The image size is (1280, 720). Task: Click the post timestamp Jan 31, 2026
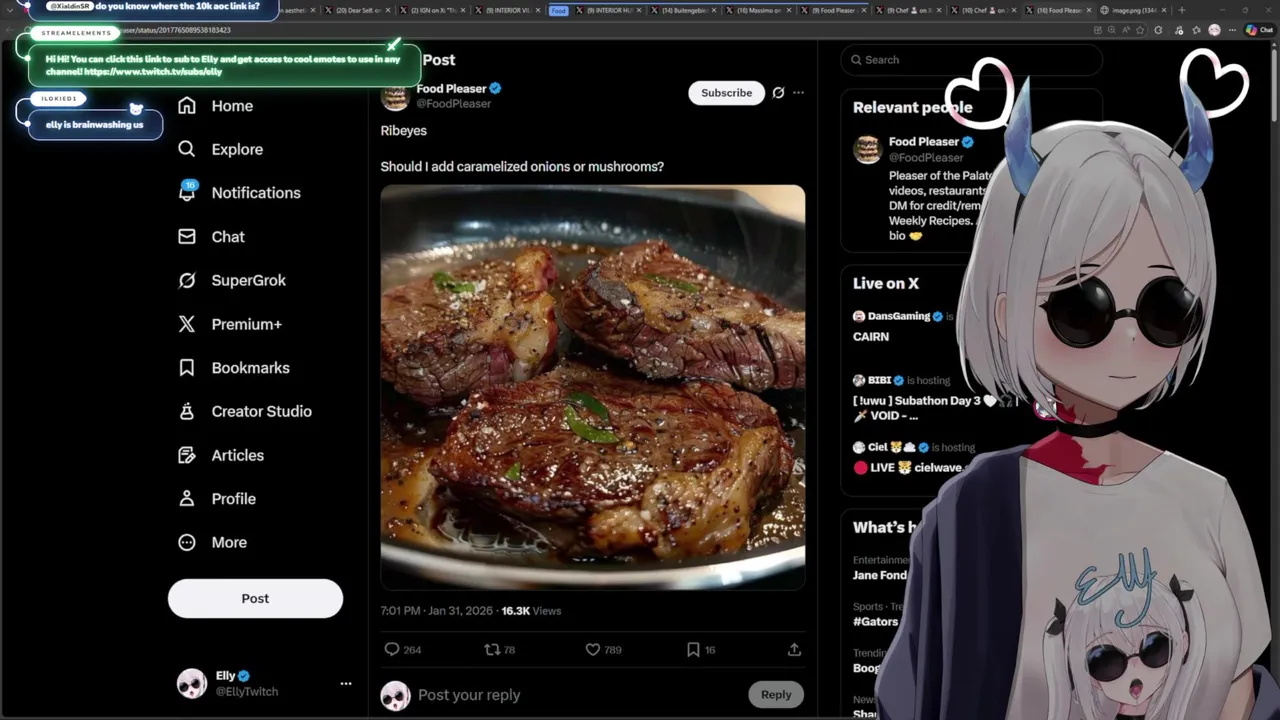click(437, 611)
